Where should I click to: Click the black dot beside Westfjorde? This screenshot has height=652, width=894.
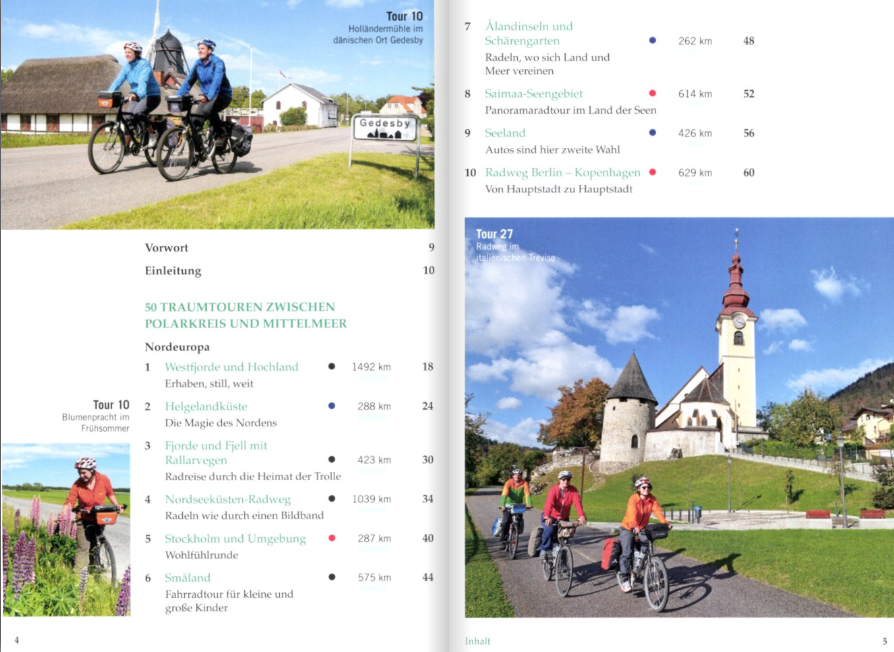(332, 366)
